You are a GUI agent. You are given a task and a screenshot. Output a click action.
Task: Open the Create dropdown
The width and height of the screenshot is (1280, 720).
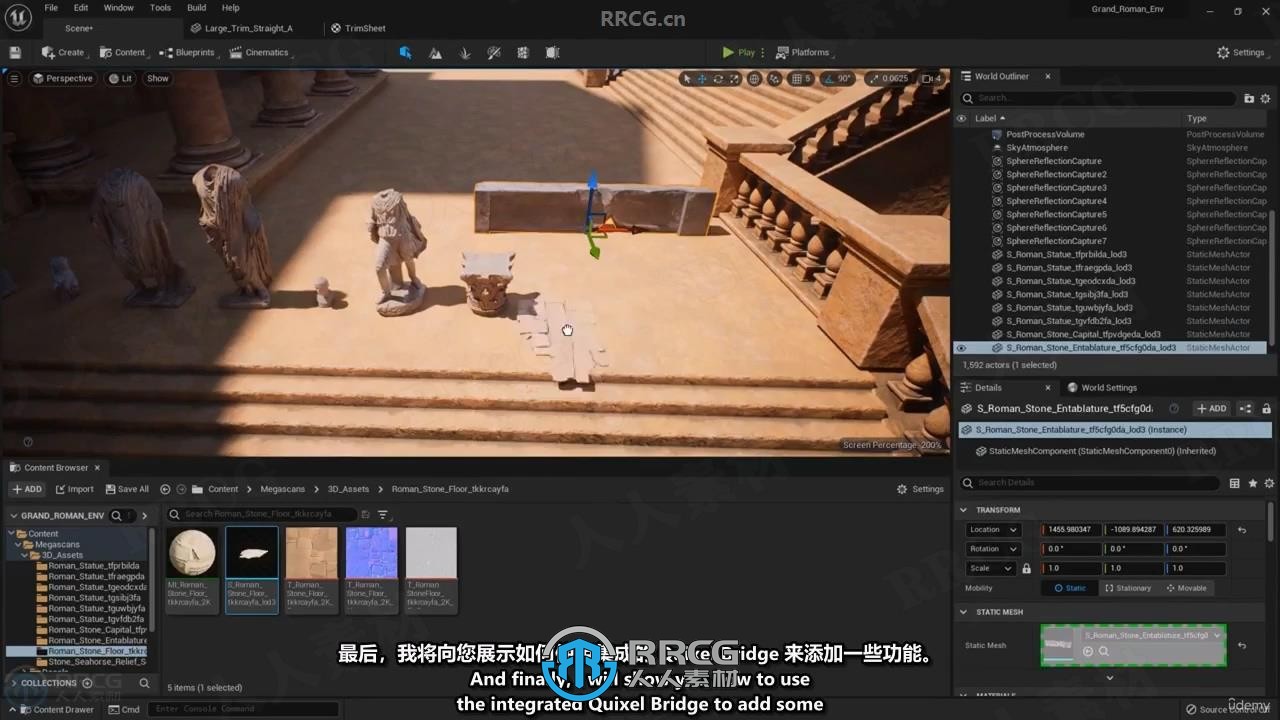(63, 52)
